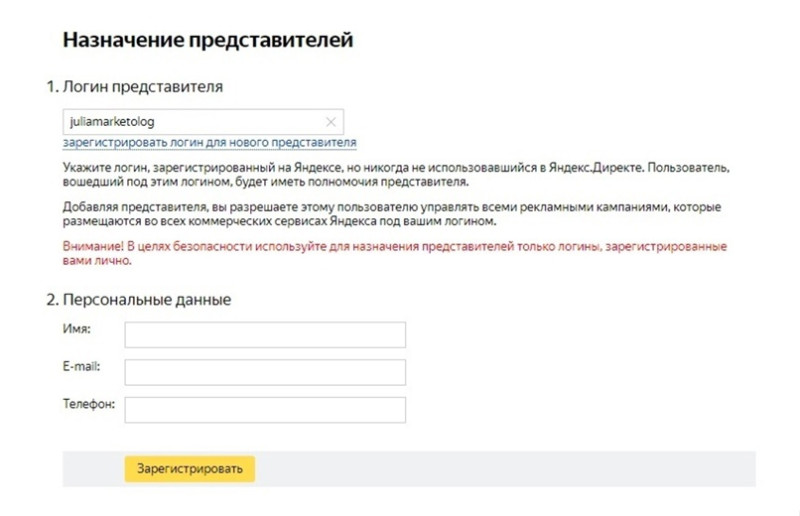Click the paragraph starting 'Добавляя представителя'
Image resolution: width=800 pixels, height=516 pixels.
[x=392, y=214]
